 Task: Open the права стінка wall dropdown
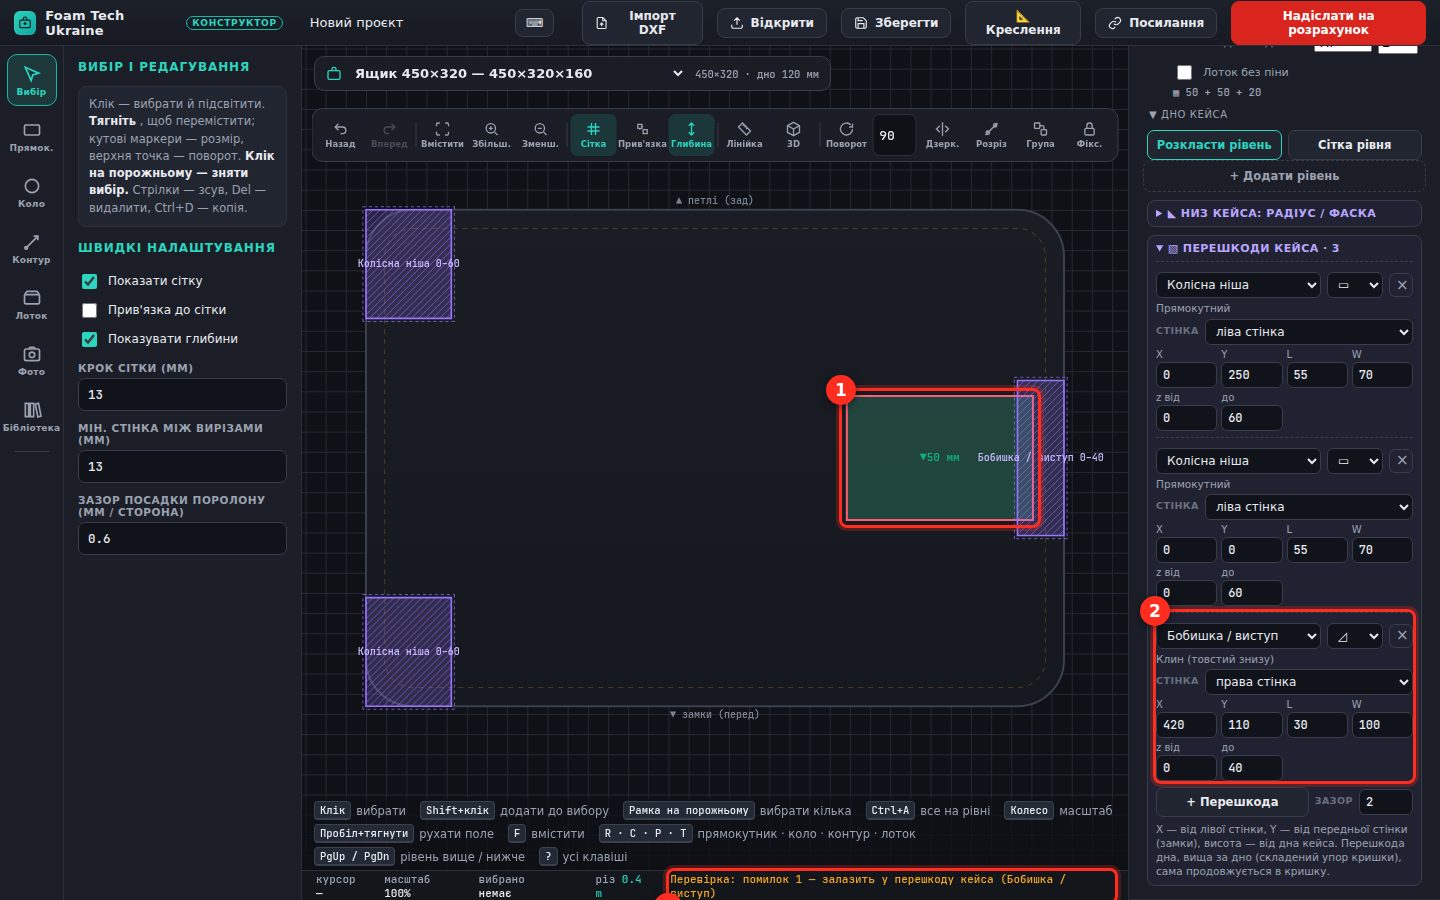click(1308, 682)
